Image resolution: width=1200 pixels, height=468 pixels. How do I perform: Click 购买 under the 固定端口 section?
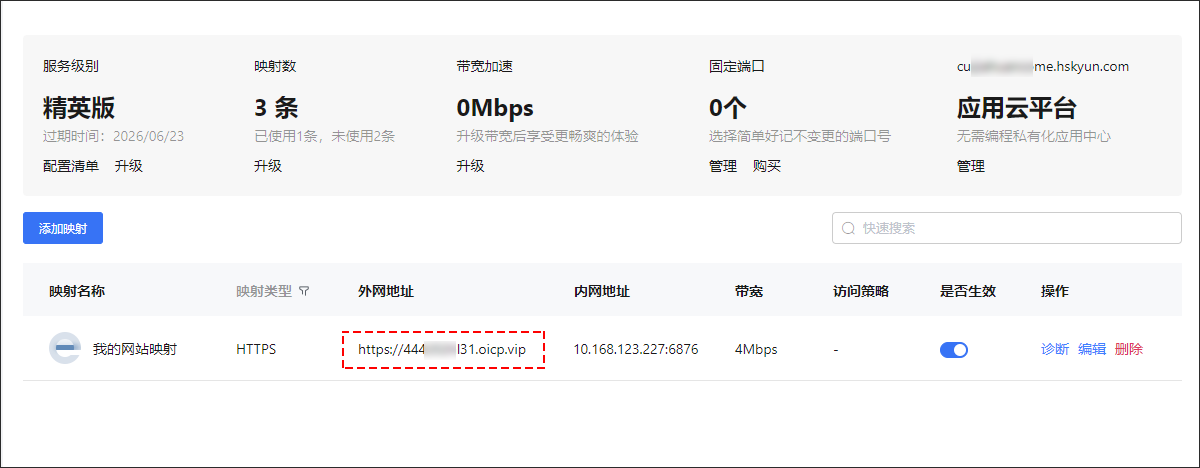point(767,166)
